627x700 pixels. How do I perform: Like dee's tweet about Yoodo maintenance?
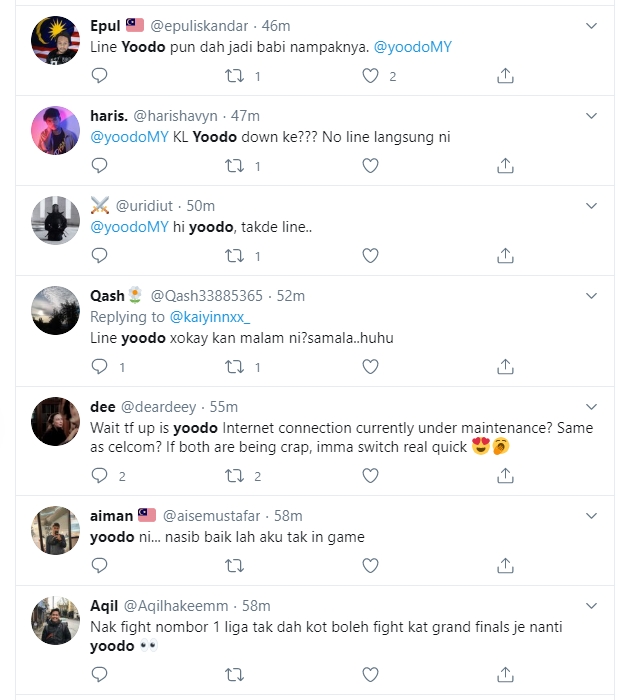click(x=371, y=476)
